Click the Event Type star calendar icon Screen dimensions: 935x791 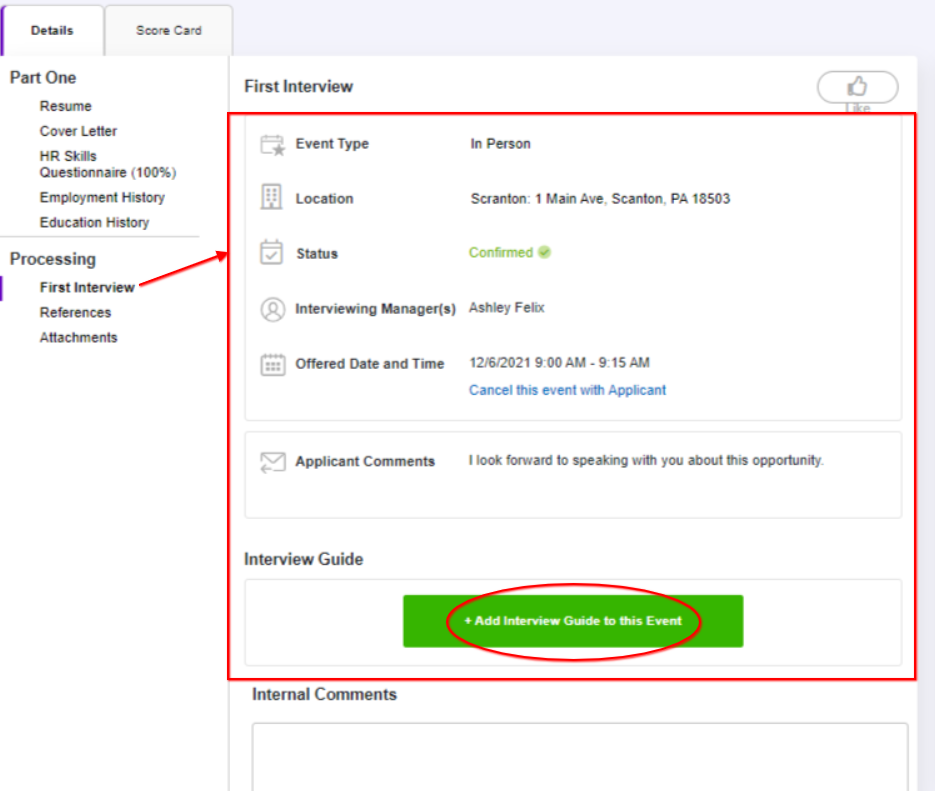273,143
